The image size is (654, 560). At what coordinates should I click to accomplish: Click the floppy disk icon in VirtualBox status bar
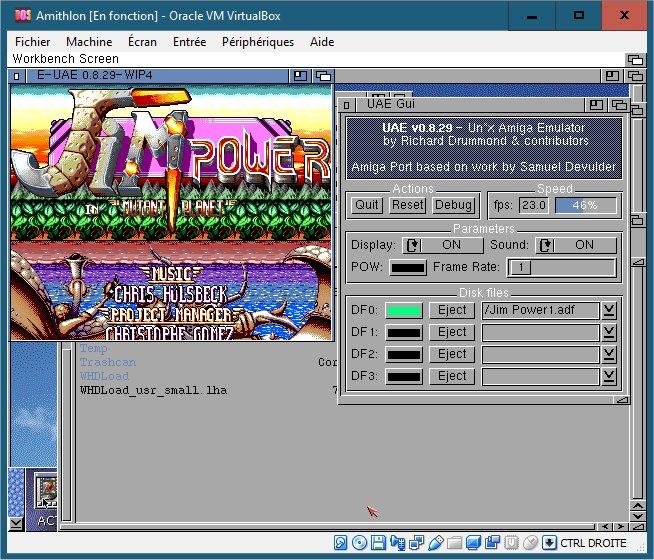click(378, 542)
